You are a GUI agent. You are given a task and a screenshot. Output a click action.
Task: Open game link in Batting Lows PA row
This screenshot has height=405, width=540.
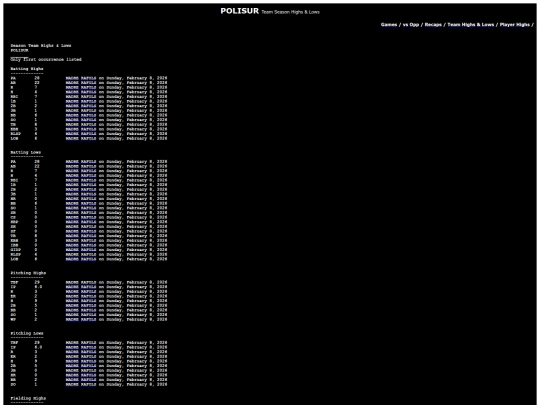(81, 162)
